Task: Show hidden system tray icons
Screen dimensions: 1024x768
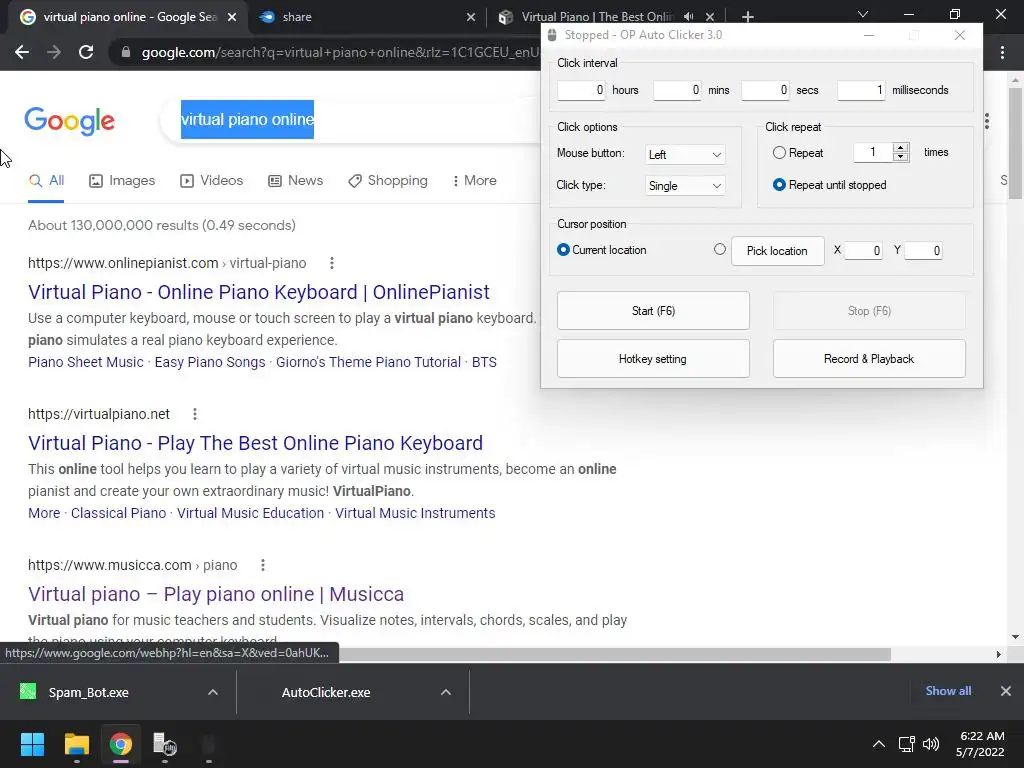Action: [879, 744]
